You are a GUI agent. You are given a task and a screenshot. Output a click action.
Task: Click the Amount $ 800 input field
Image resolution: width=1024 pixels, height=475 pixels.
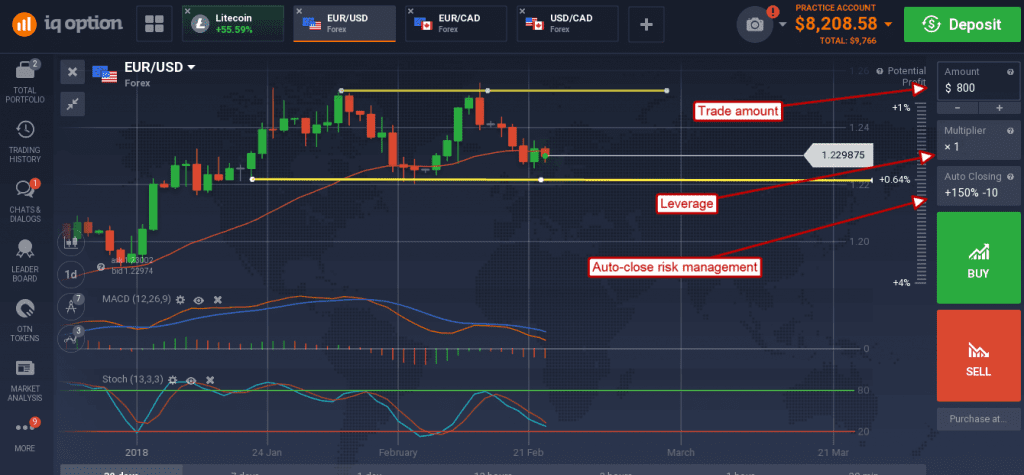979,80
